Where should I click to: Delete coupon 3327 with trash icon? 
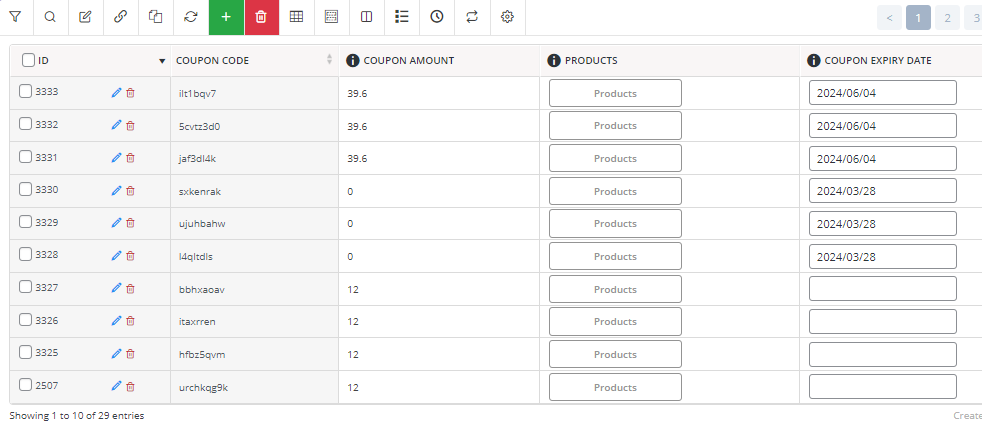[130, 289]
